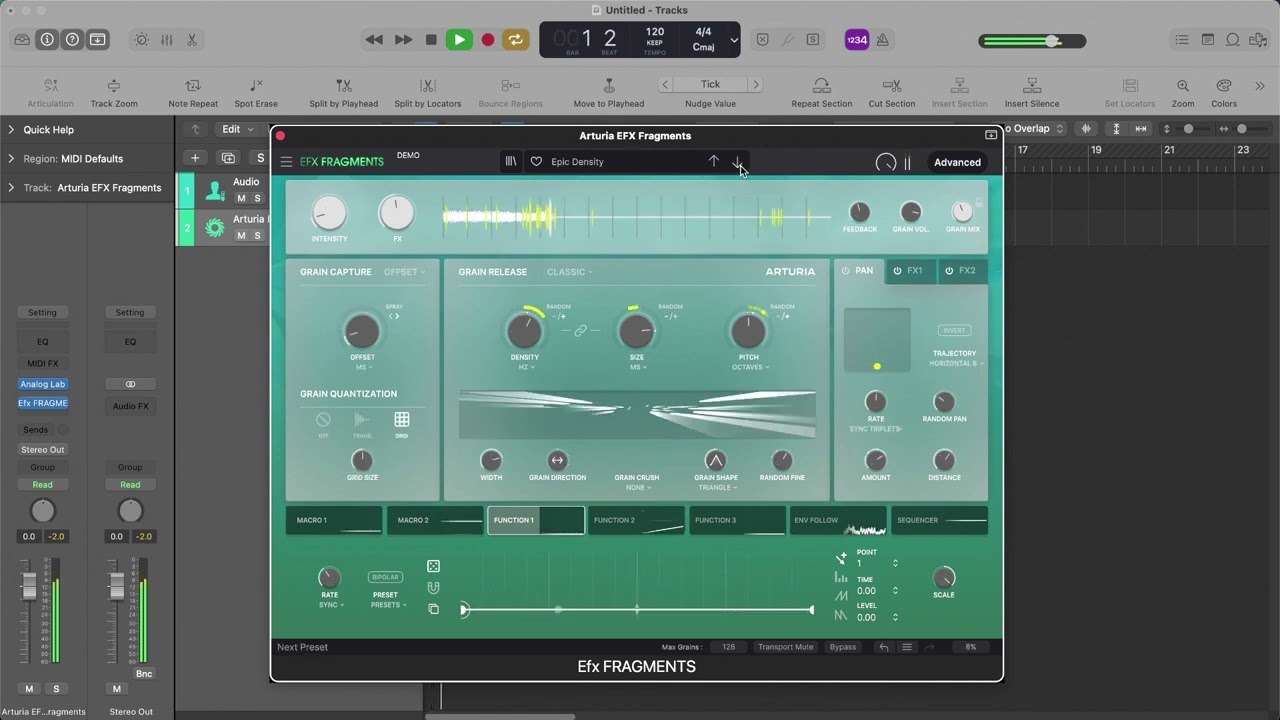Click the dice randomize icon in function editor
Image resolution: width=1280 pixels, height=720 pixels.
point(433,567)
